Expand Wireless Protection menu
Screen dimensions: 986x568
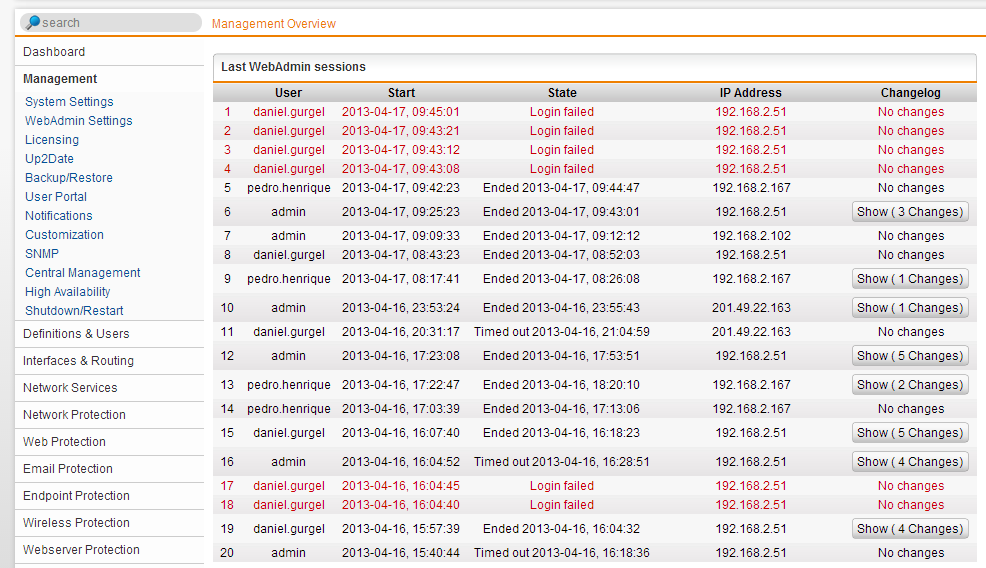pos(76,523)
